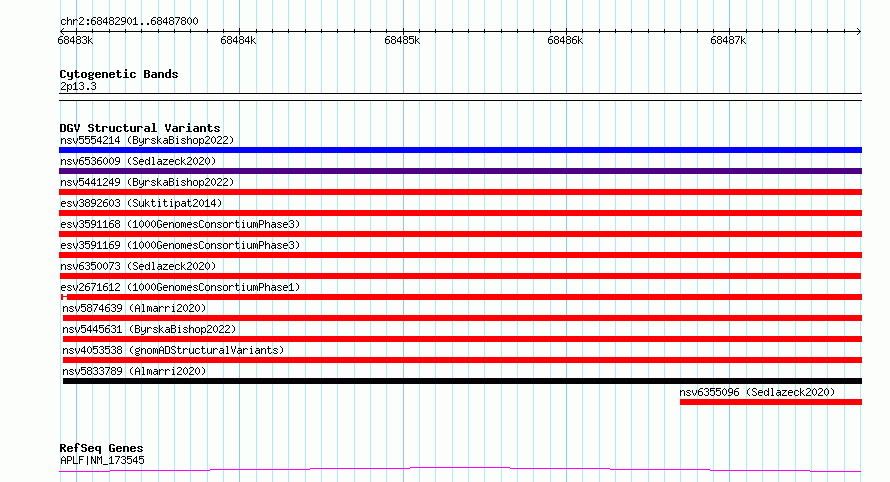890x482 pixels.
Task: Open the nsv5833789 (Almarri2020) variant label
Action: click(134, 371)
